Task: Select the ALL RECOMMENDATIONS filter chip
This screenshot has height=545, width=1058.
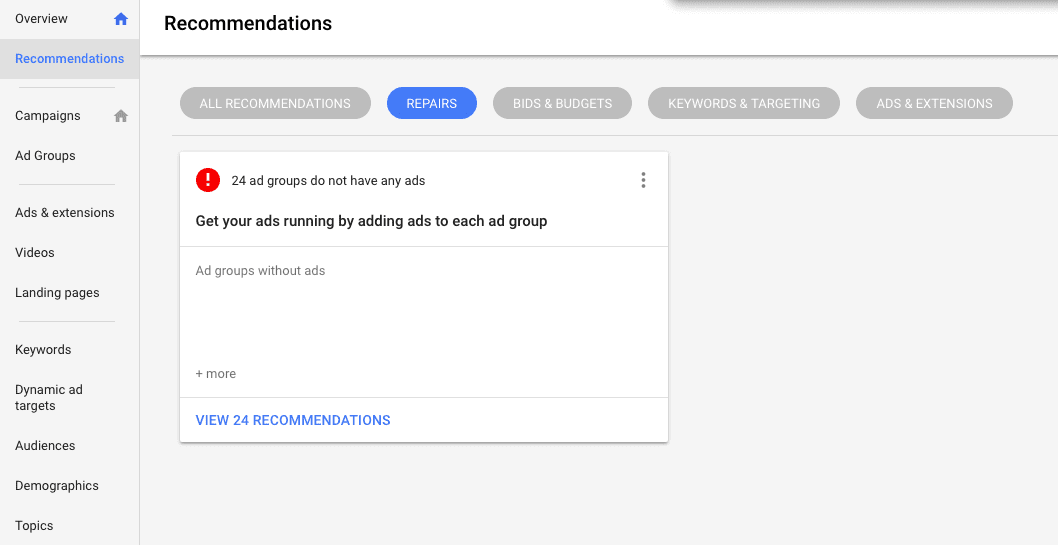Action: [x=275, y=103]
